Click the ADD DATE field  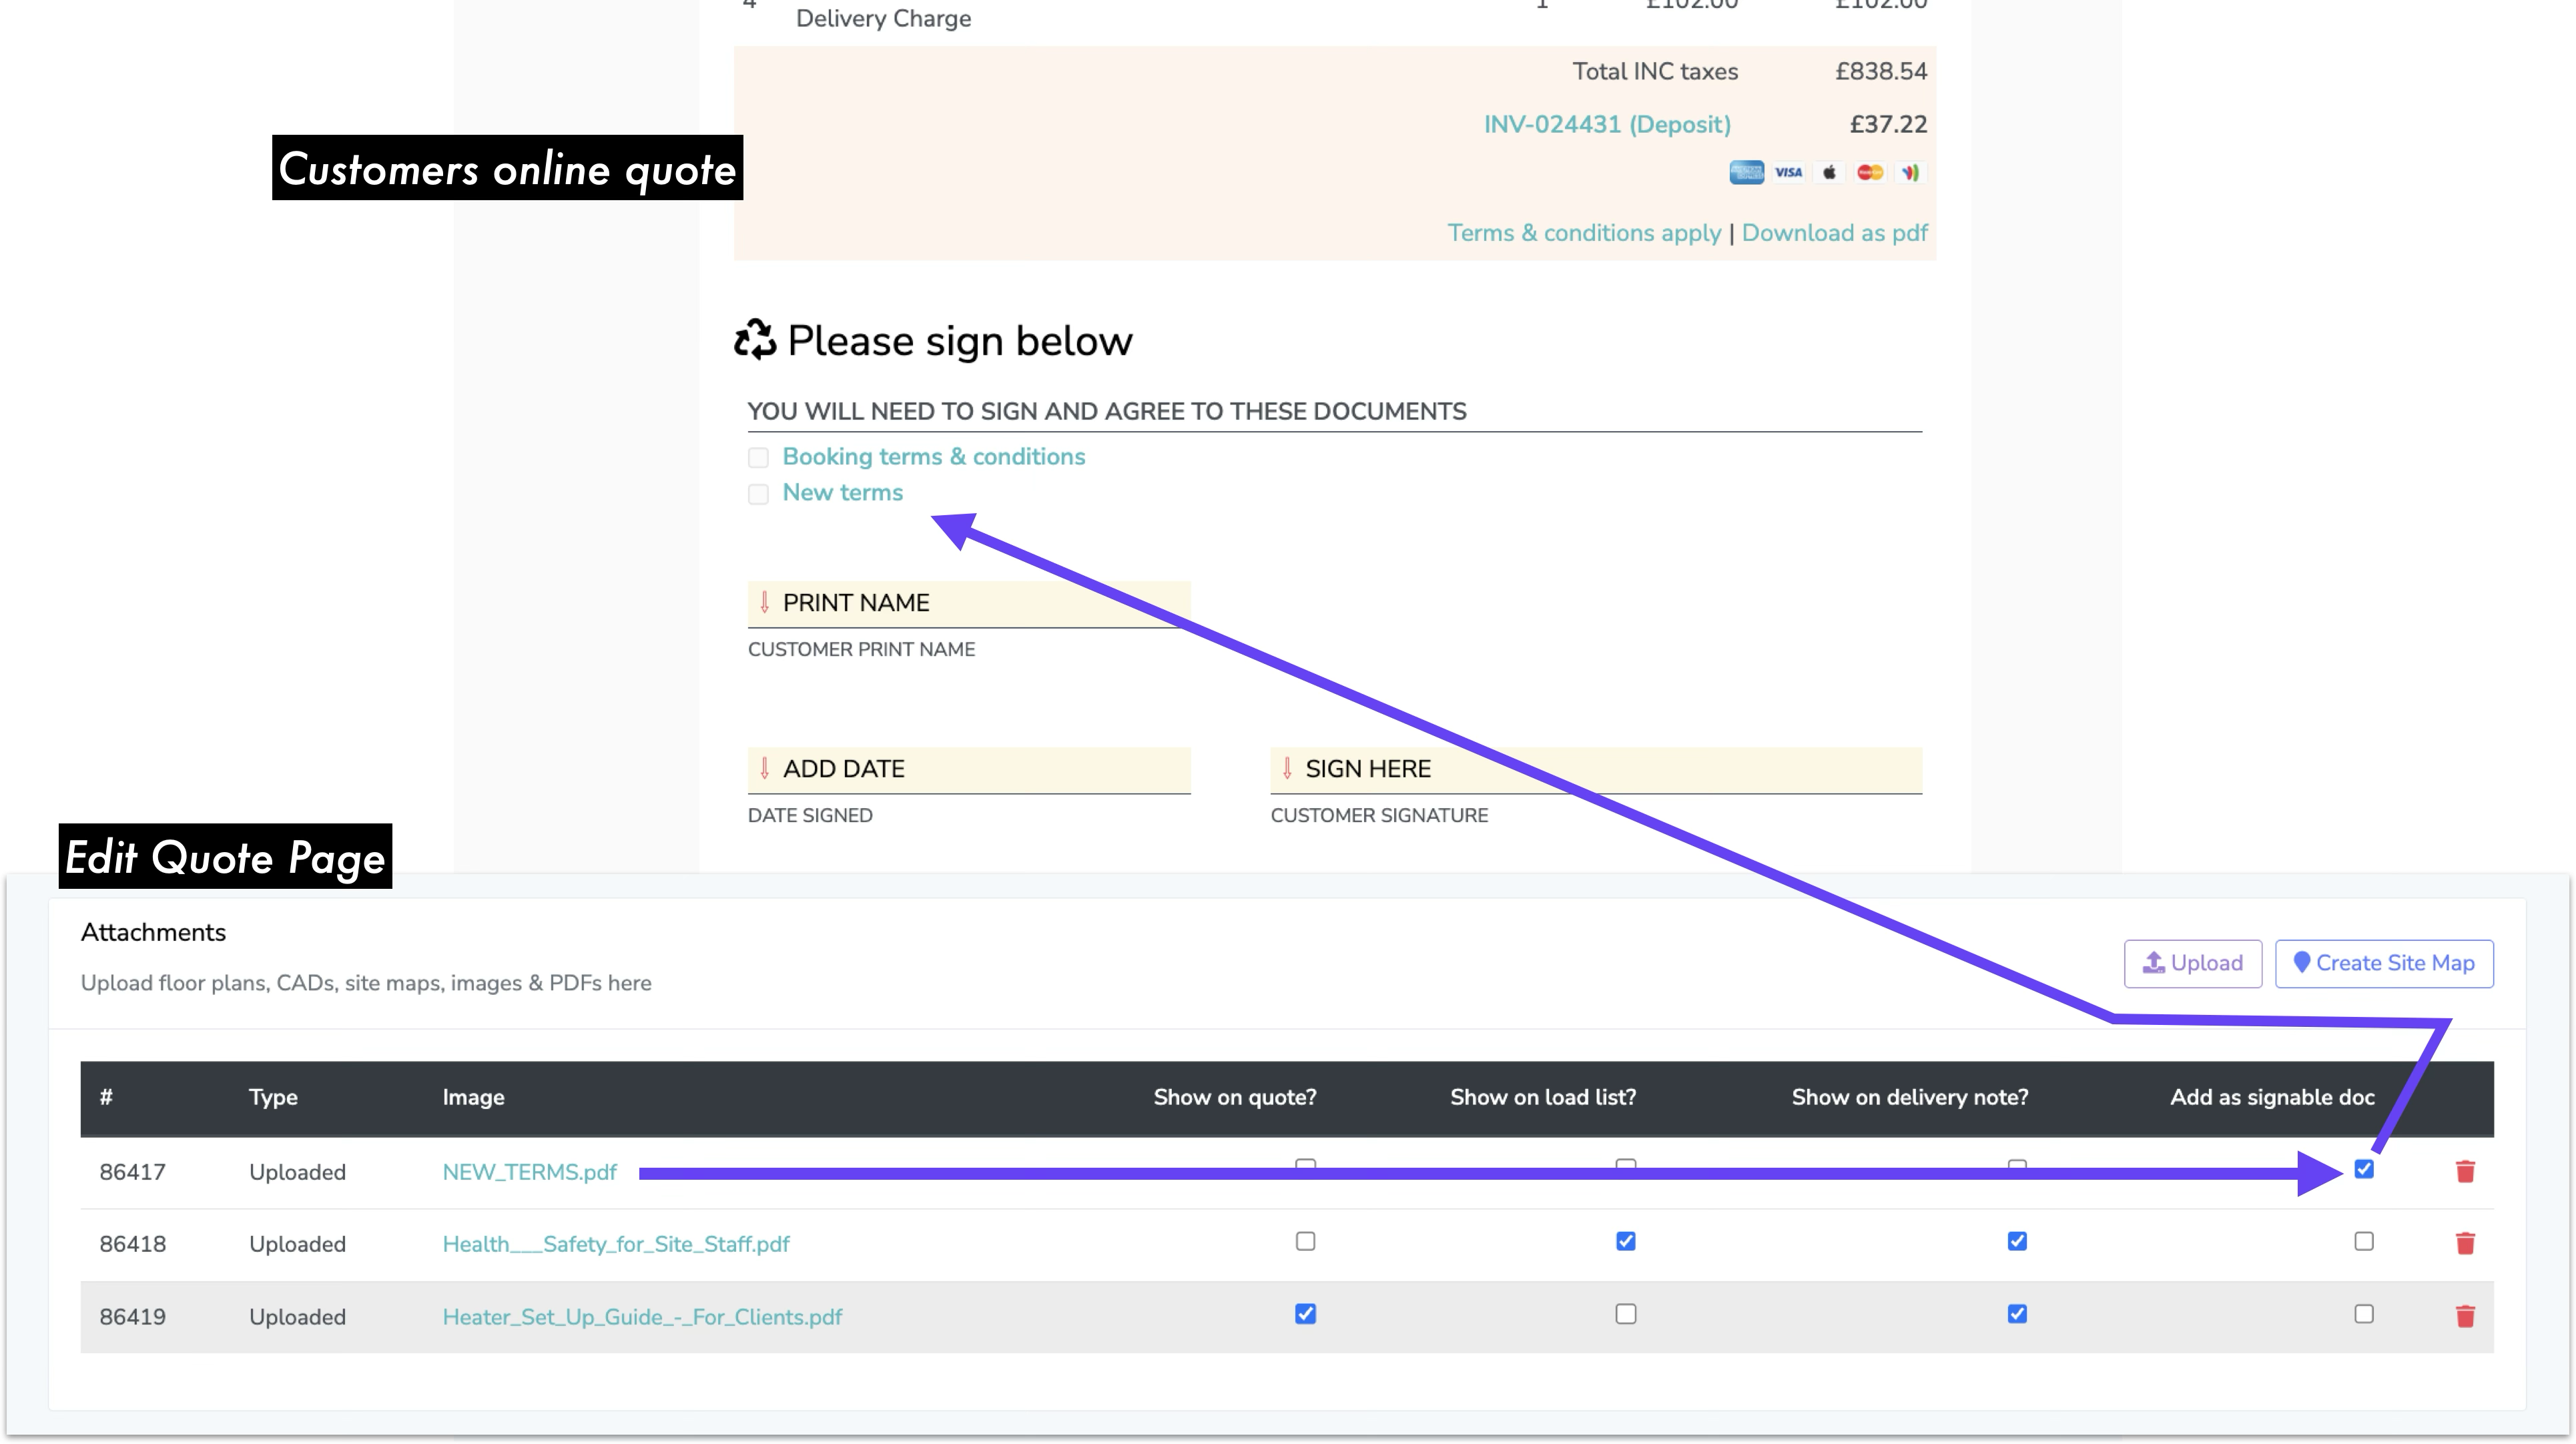click(x=968, y=769)
